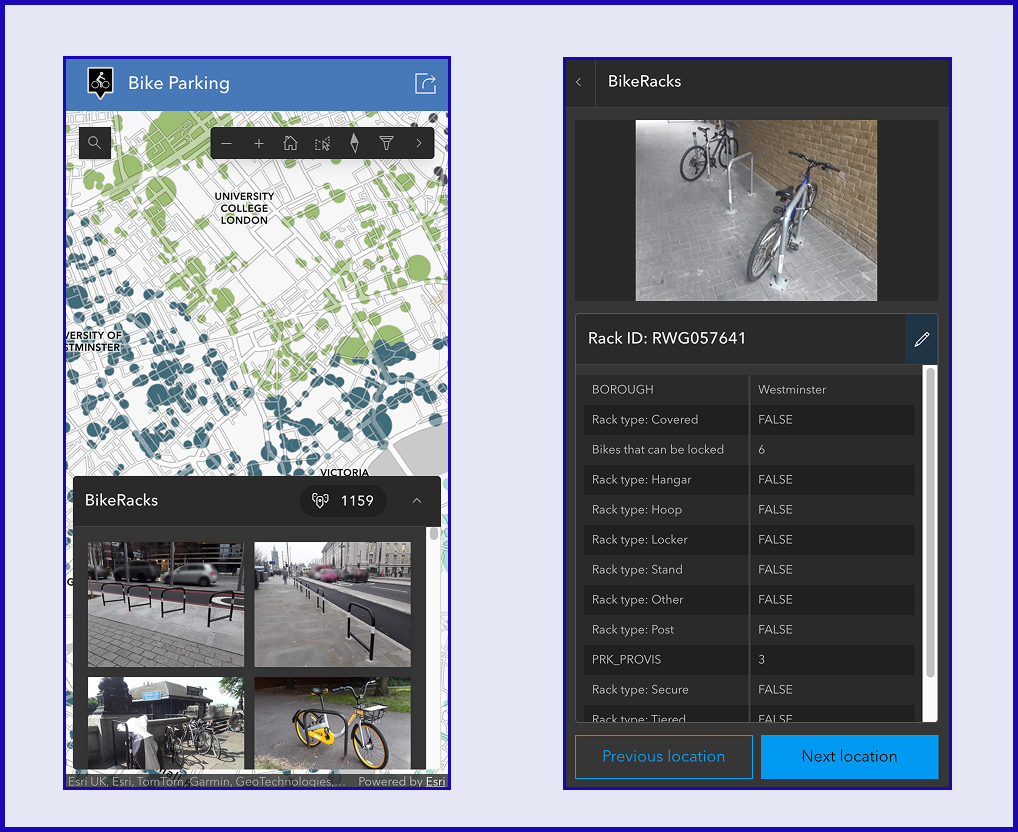Click the compass orientation icon

354,142
